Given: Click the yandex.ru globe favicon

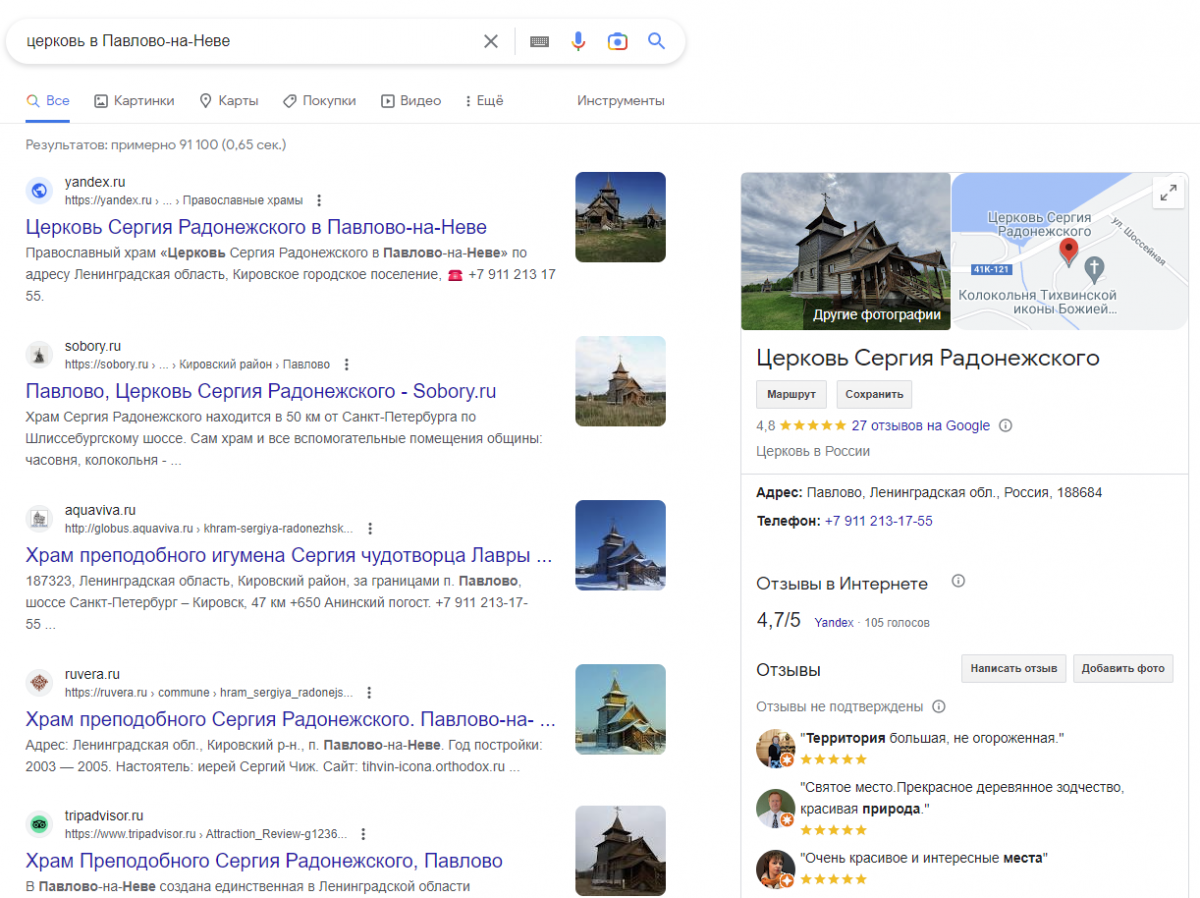Looking at the screenshot, I should tap(39, 190).
